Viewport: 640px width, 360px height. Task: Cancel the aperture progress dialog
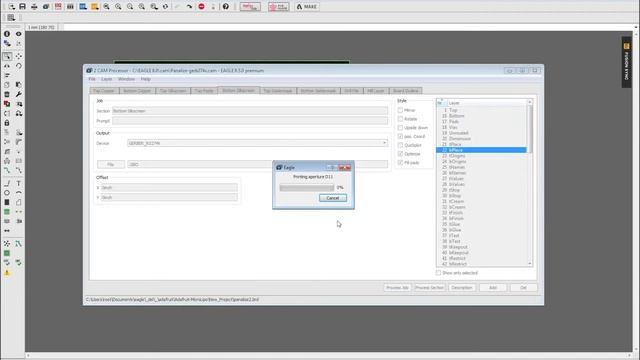click(333, 198)
